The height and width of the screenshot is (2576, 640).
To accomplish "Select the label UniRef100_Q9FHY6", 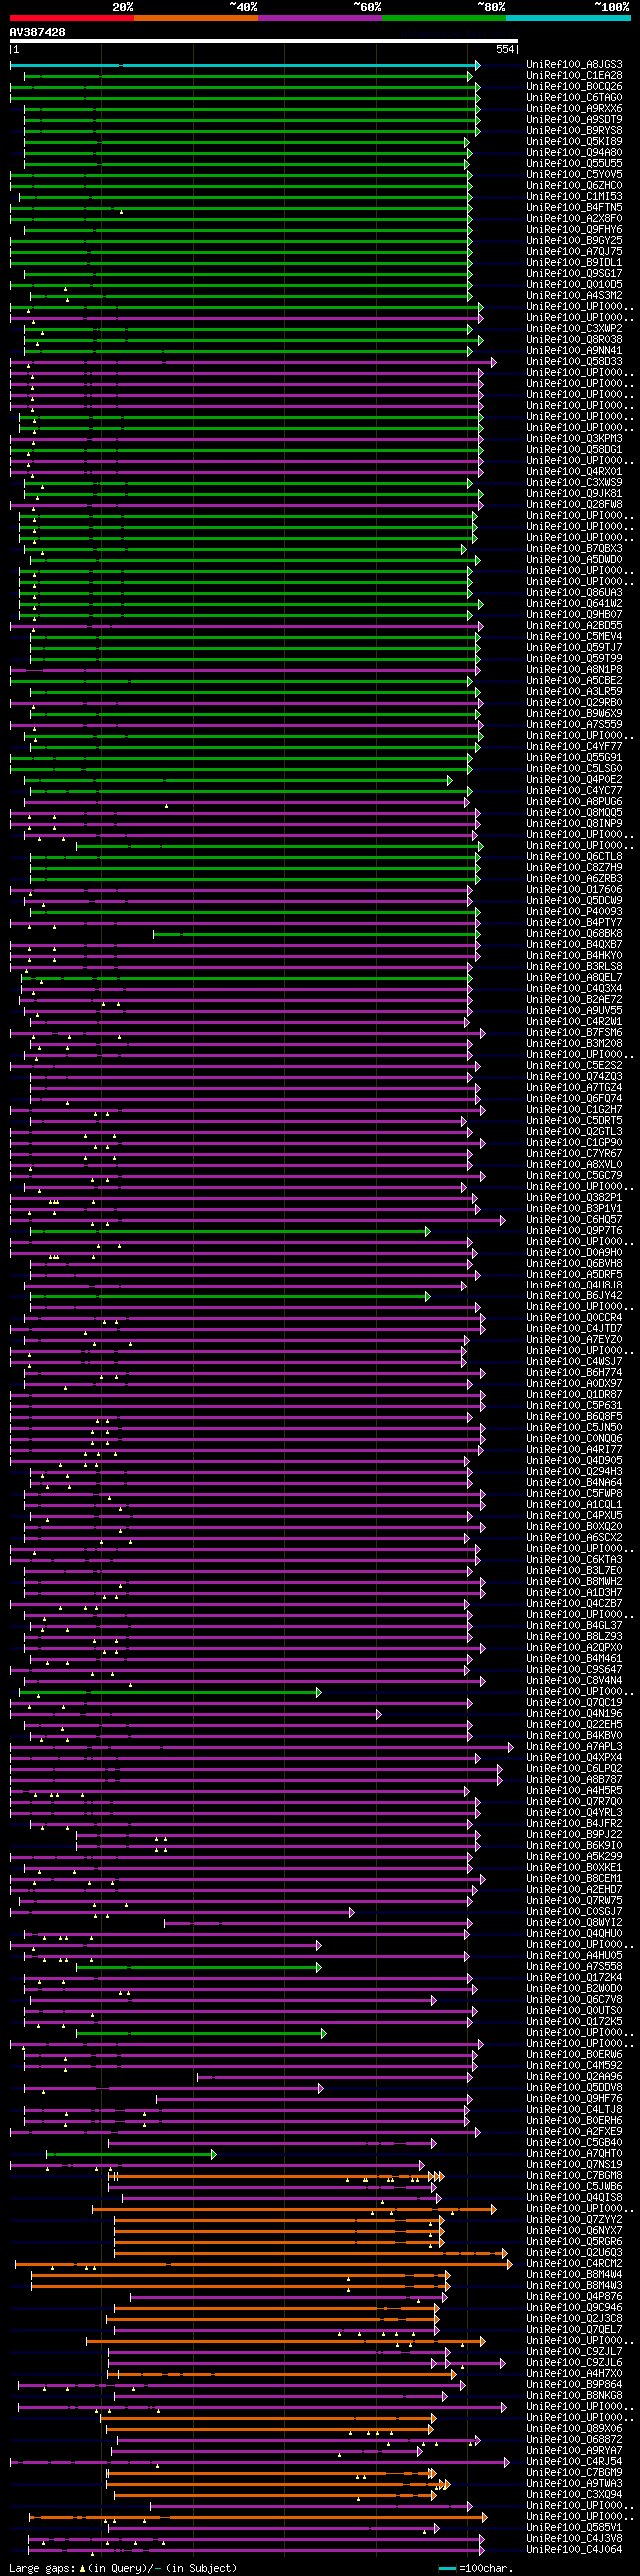I will (574, 230).
